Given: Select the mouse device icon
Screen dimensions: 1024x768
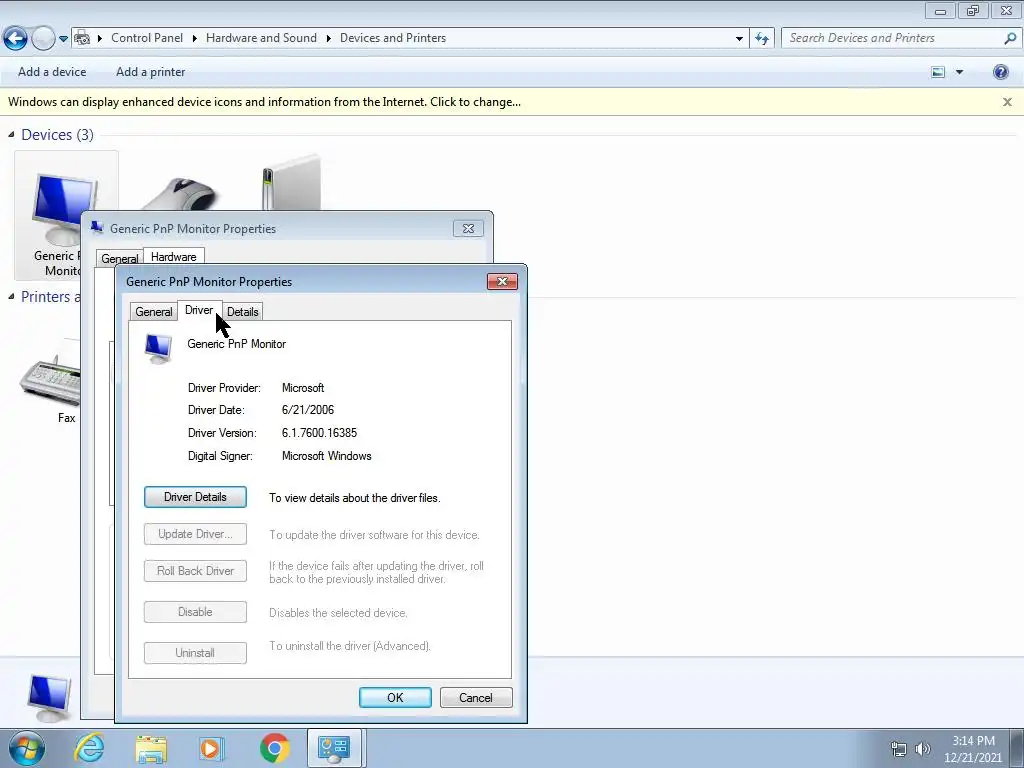Looking at the screenshot, I should coord(179,193).
